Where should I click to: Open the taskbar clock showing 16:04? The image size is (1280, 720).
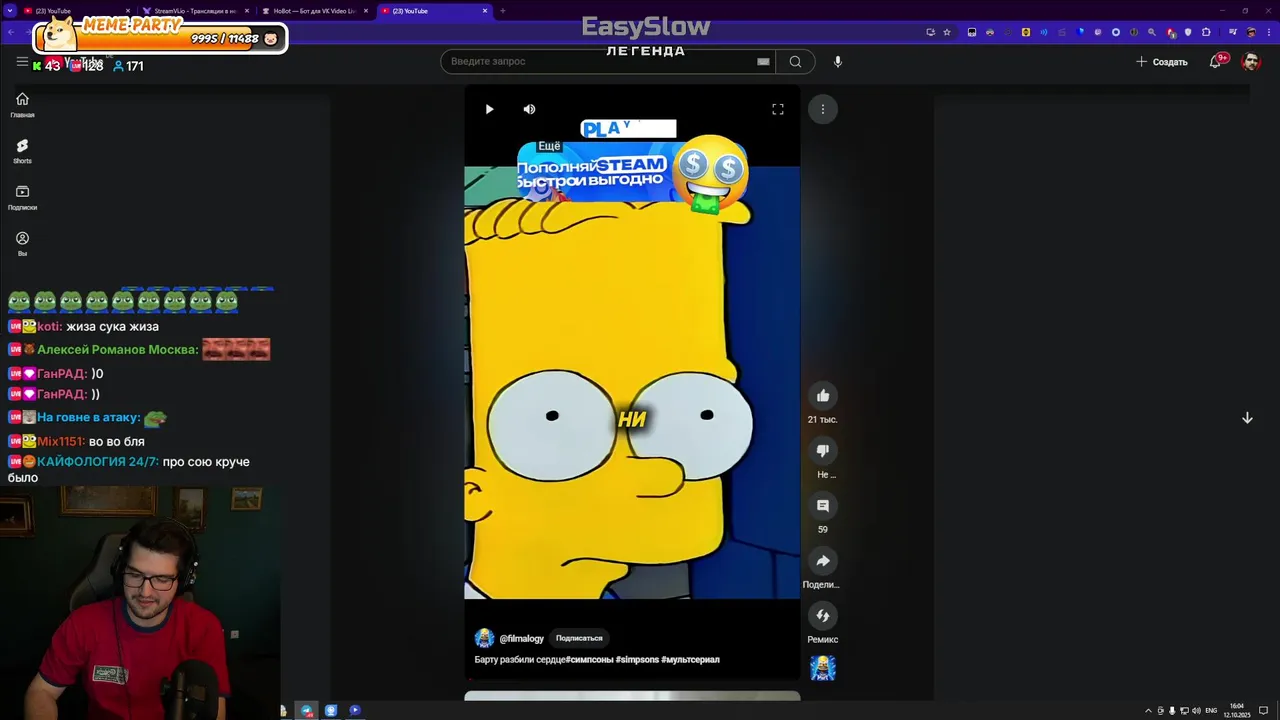[1237, 710]
